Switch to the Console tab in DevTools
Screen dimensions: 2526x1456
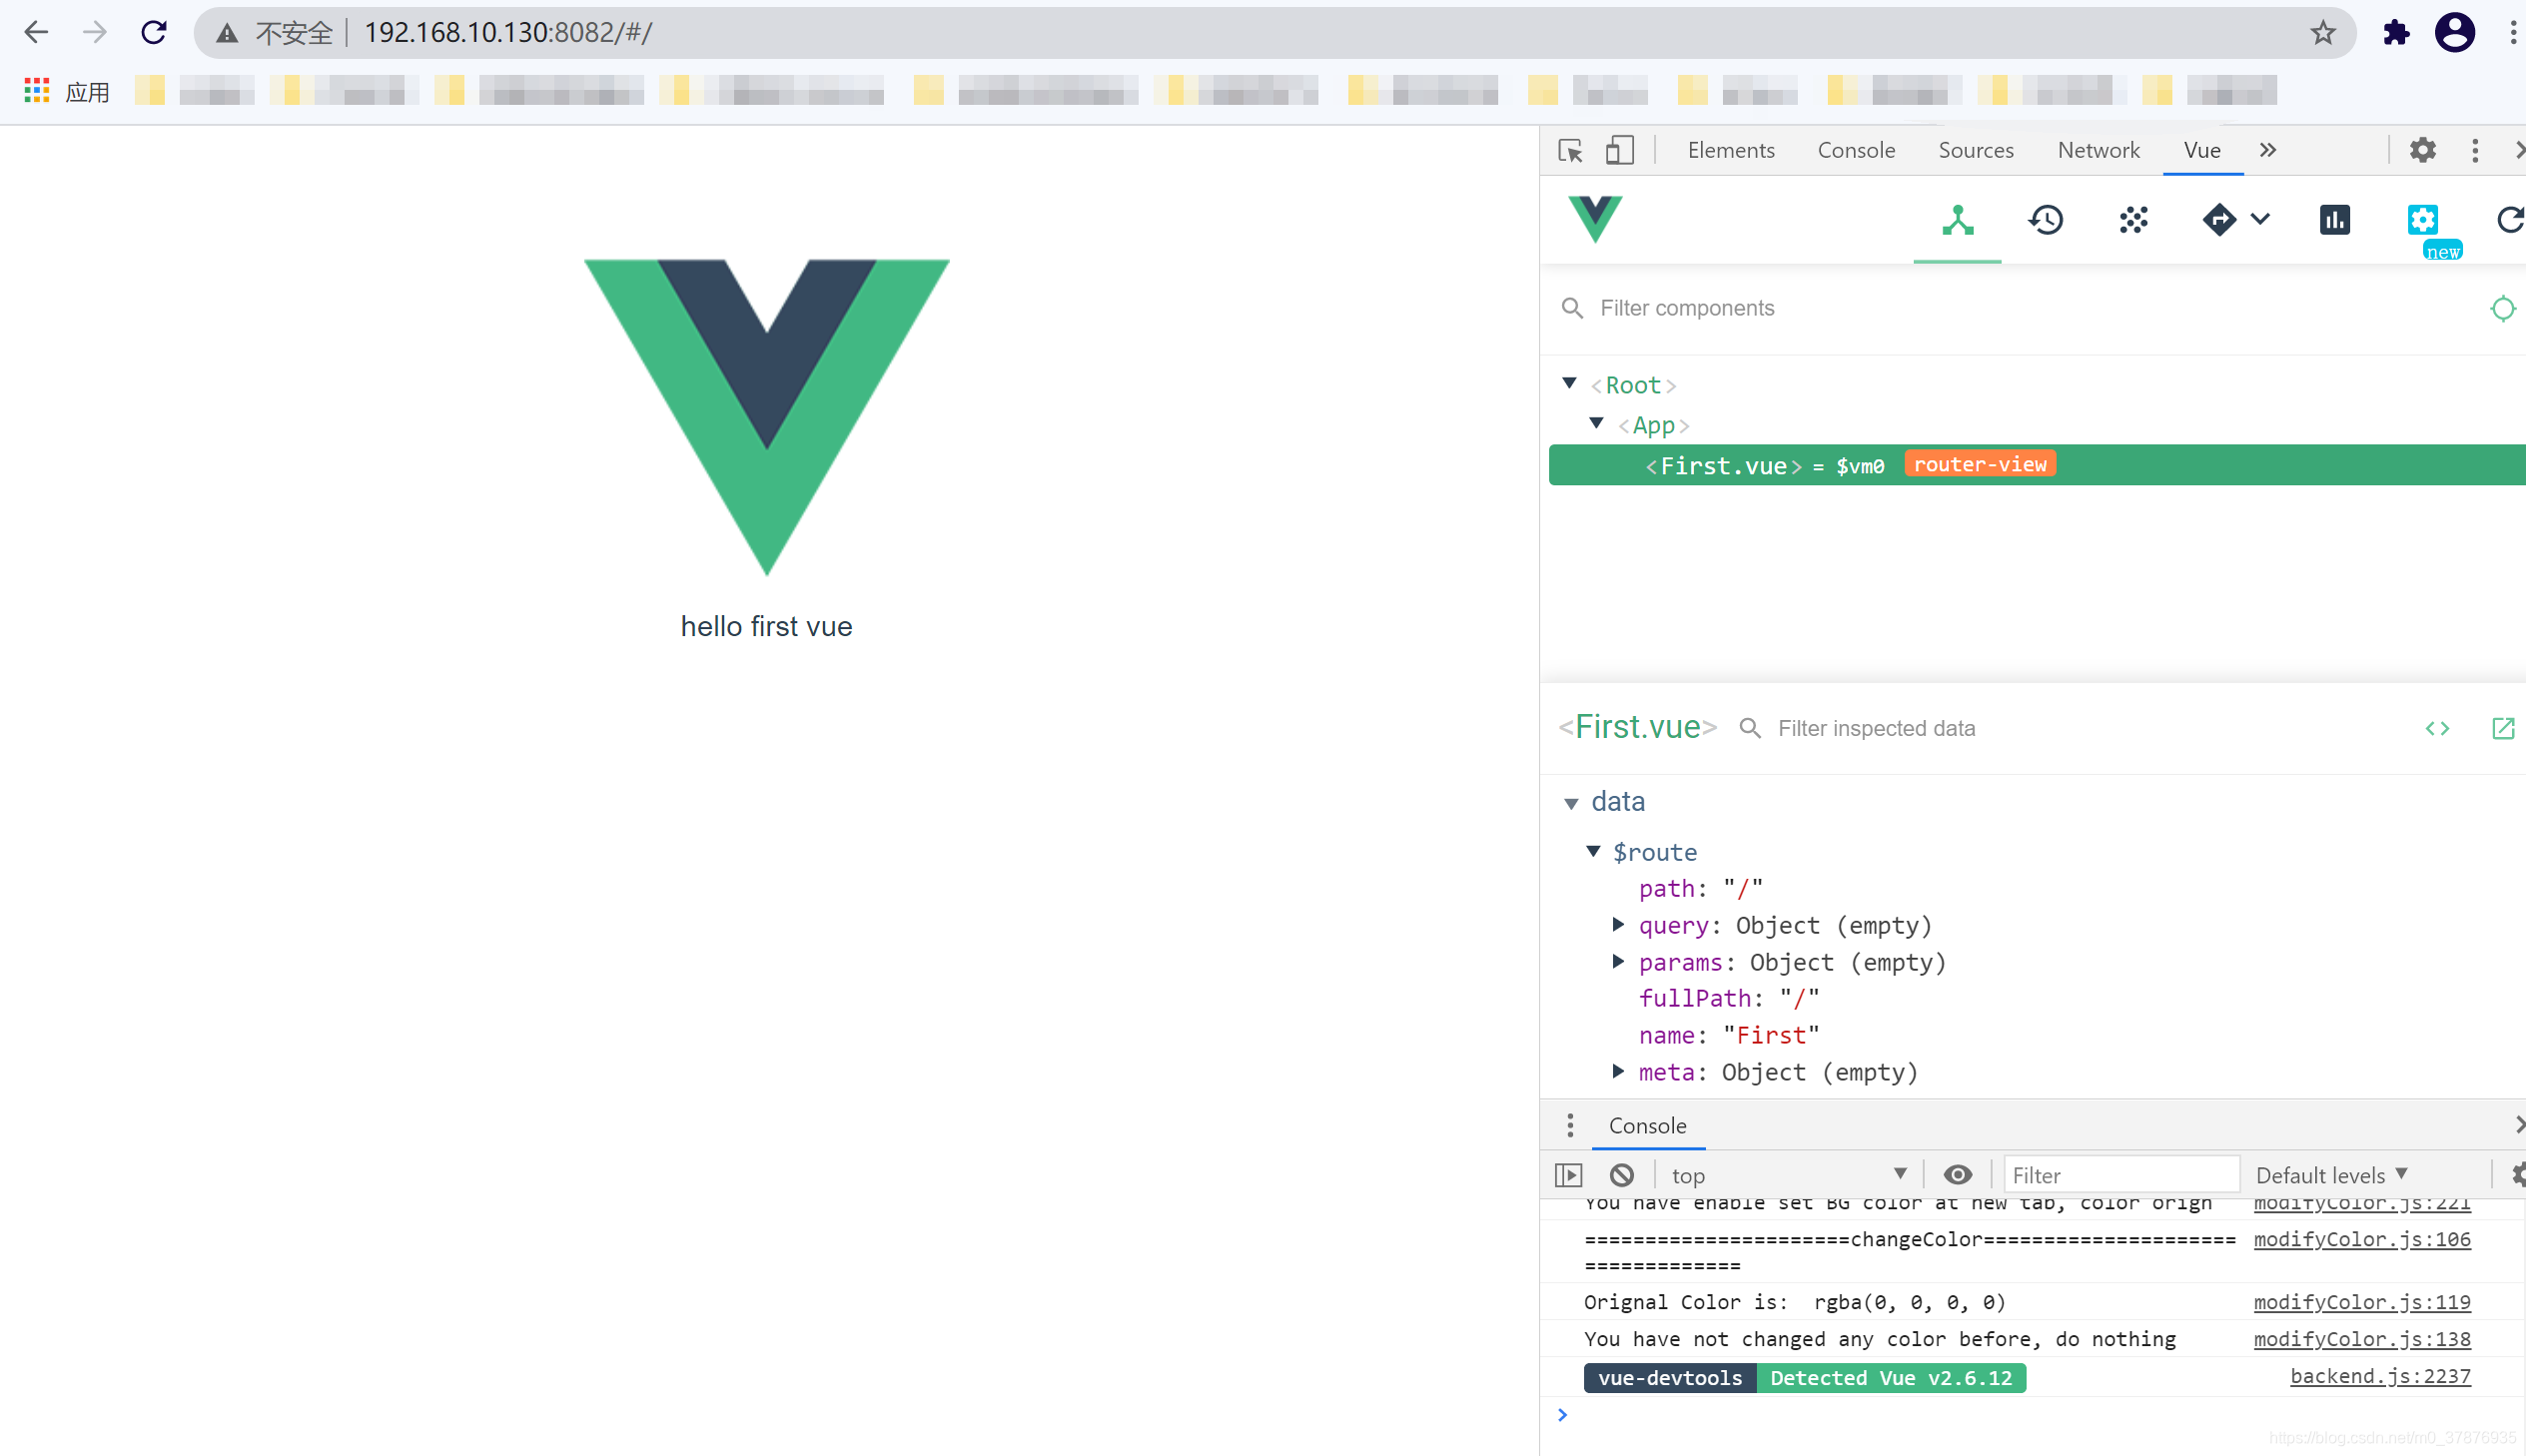tap(1856, 150)
